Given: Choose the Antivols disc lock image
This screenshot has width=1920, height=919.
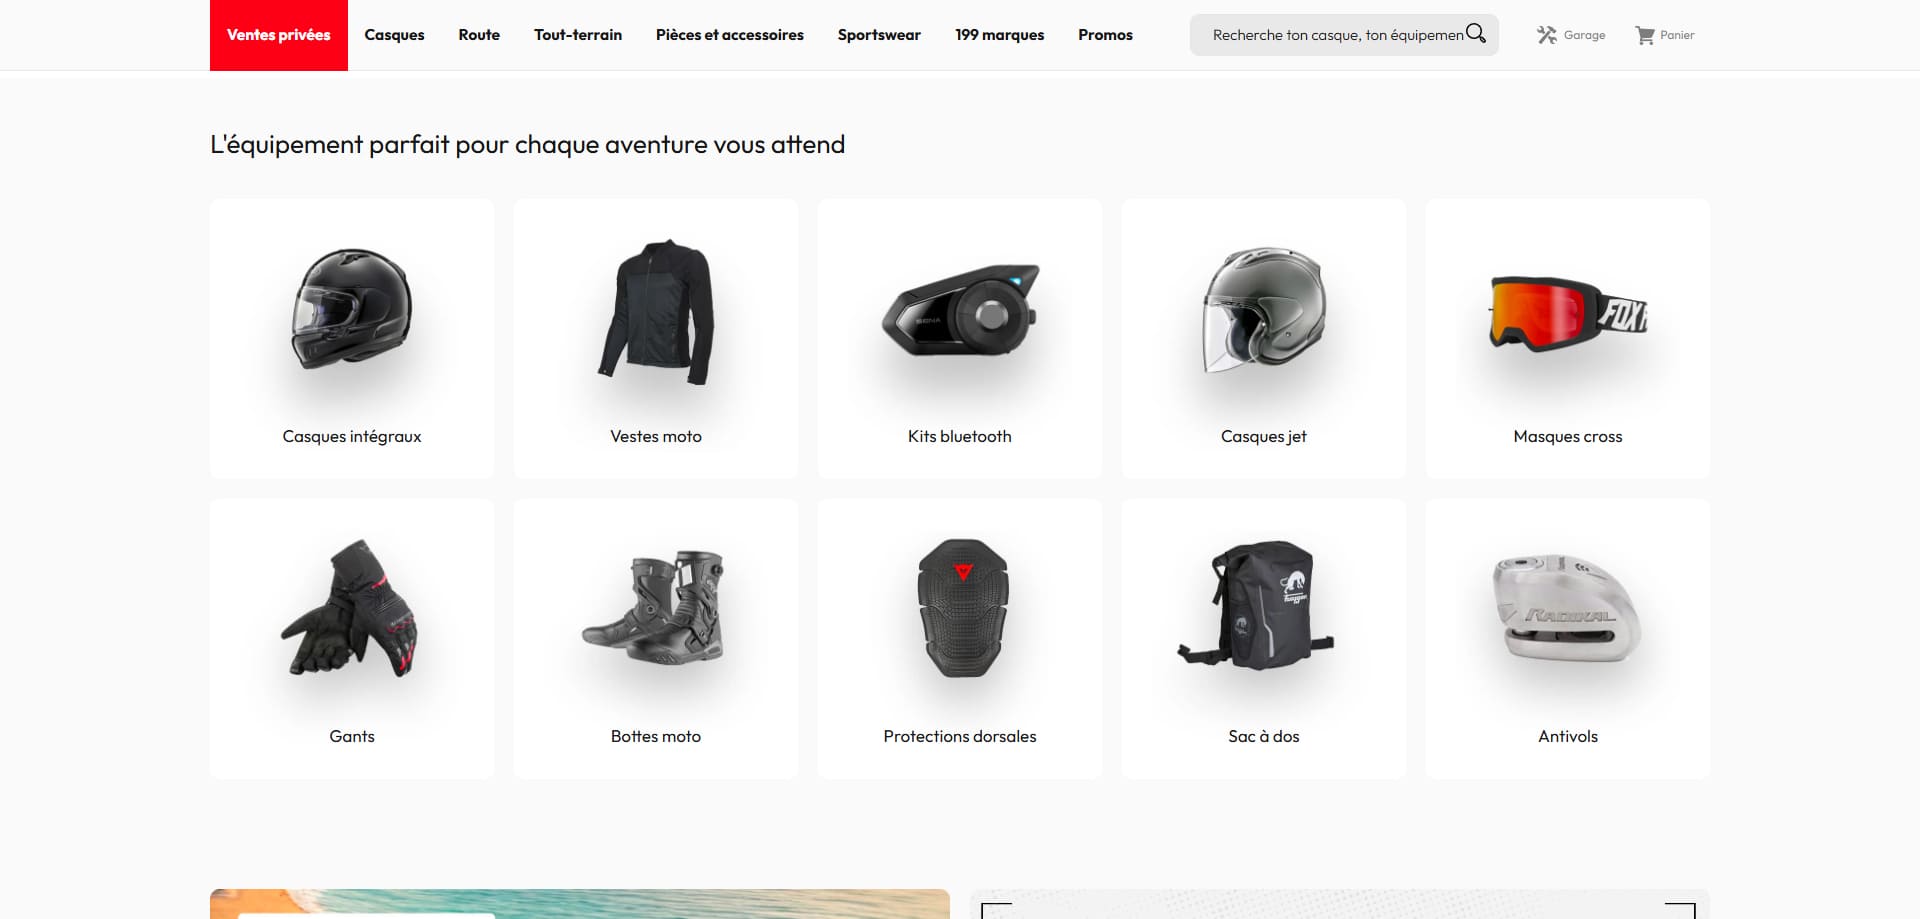Looking at the screenshot, I should 1566,607.
